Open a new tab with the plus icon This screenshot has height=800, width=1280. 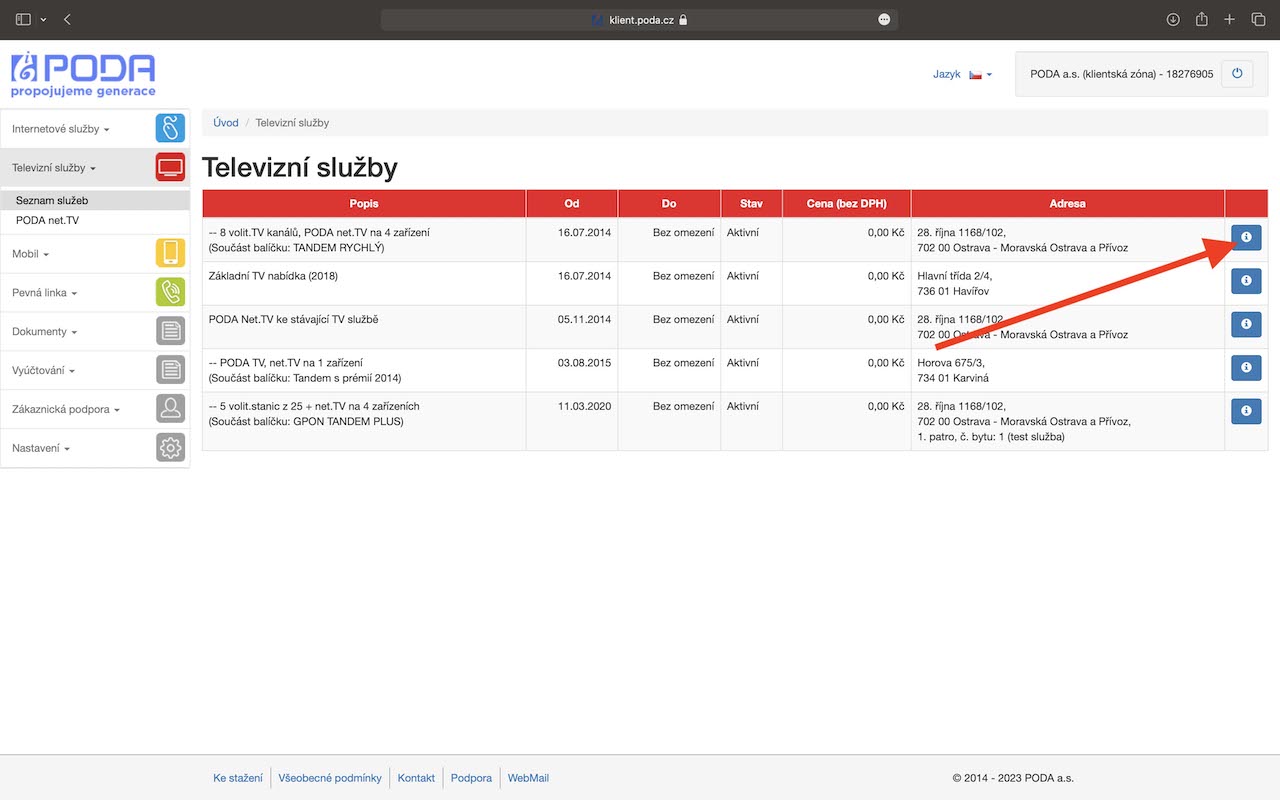1230,19
